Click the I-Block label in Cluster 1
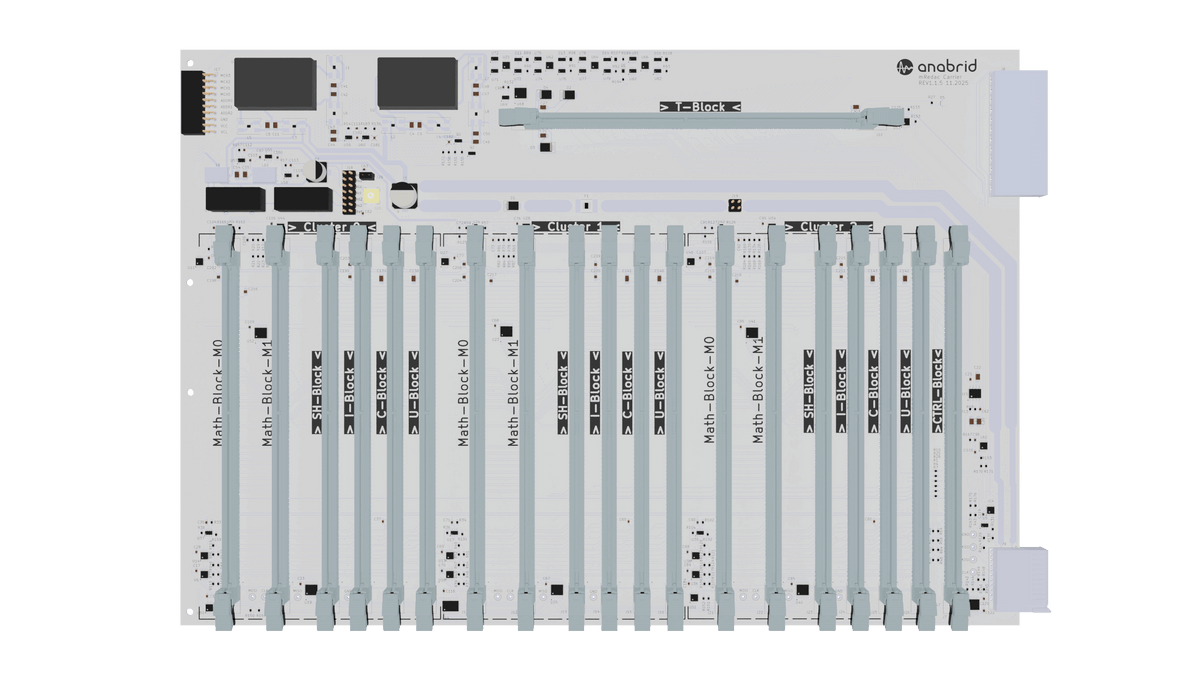Image resolution: width=1200 pixels, height=675 pixels. point(595,392)
